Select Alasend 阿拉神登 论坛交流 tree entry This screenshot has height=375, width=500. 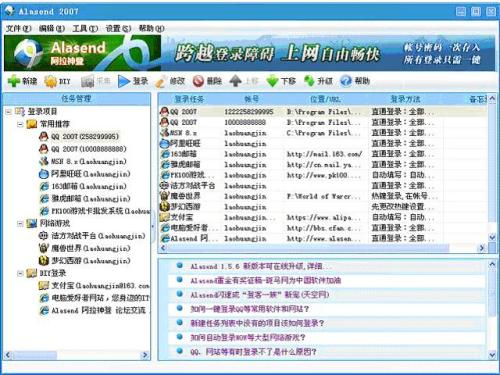coord(98,311)
